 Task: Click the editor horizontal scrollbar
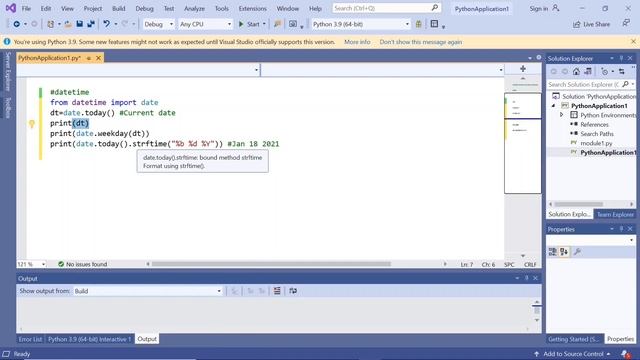(271, 264)
